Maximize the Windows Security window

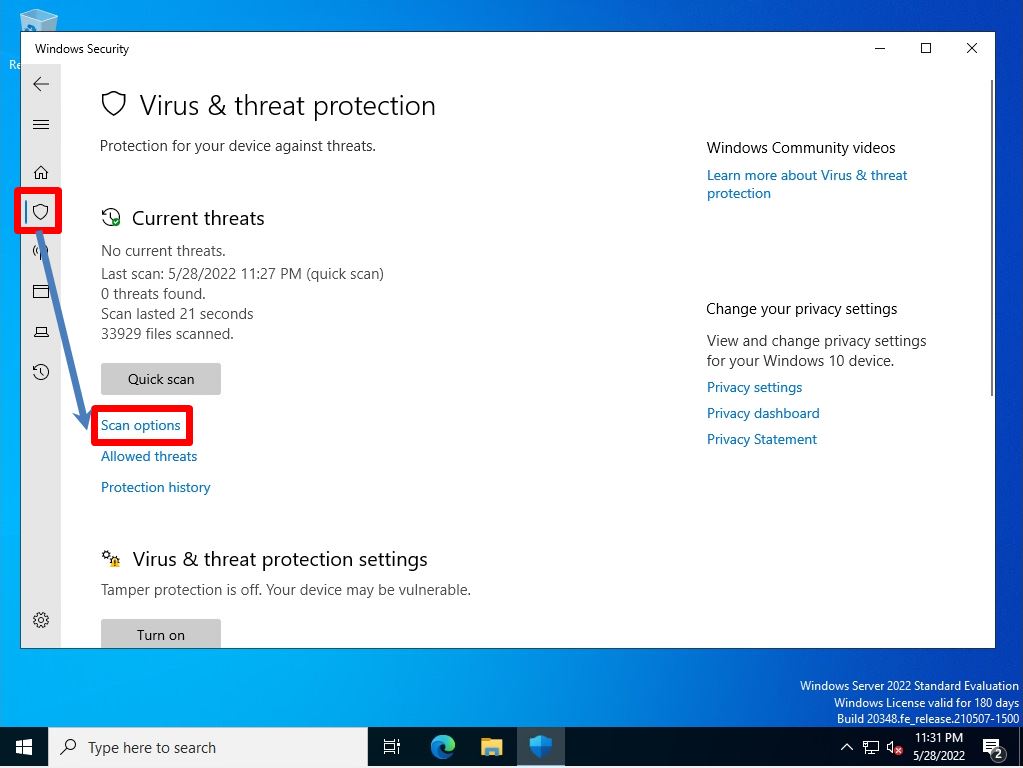point(926,48)
